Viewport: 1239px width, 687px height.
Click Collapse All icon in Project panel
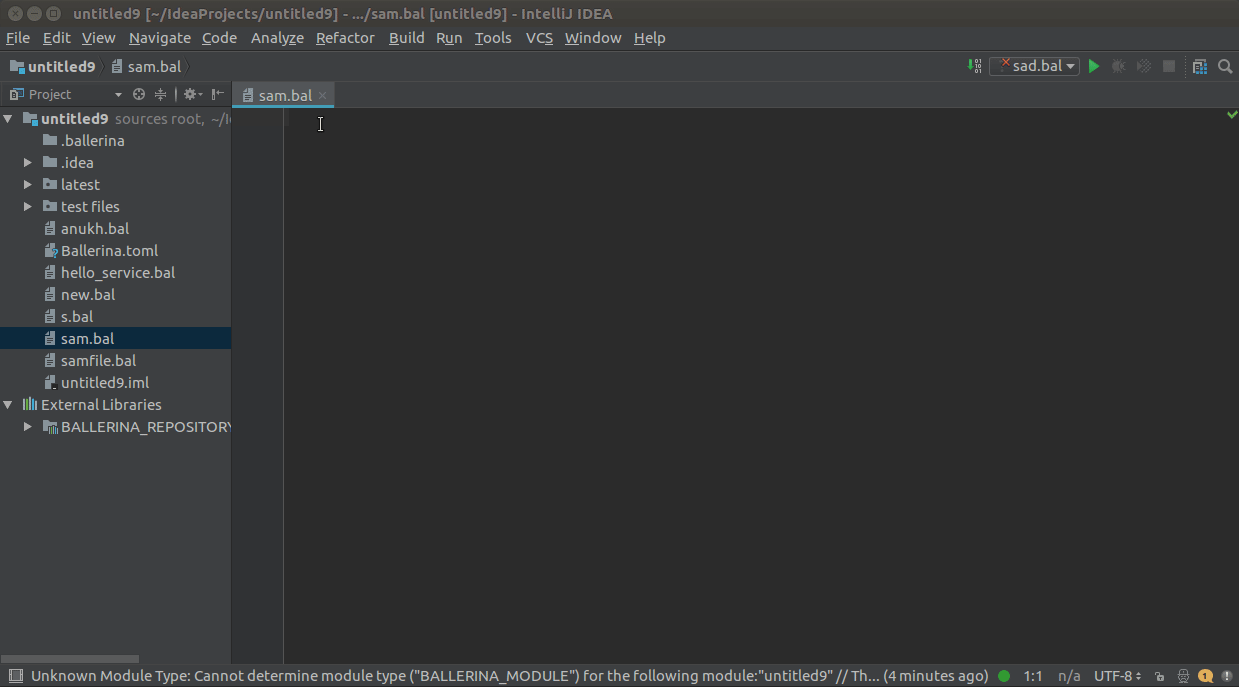160,94
